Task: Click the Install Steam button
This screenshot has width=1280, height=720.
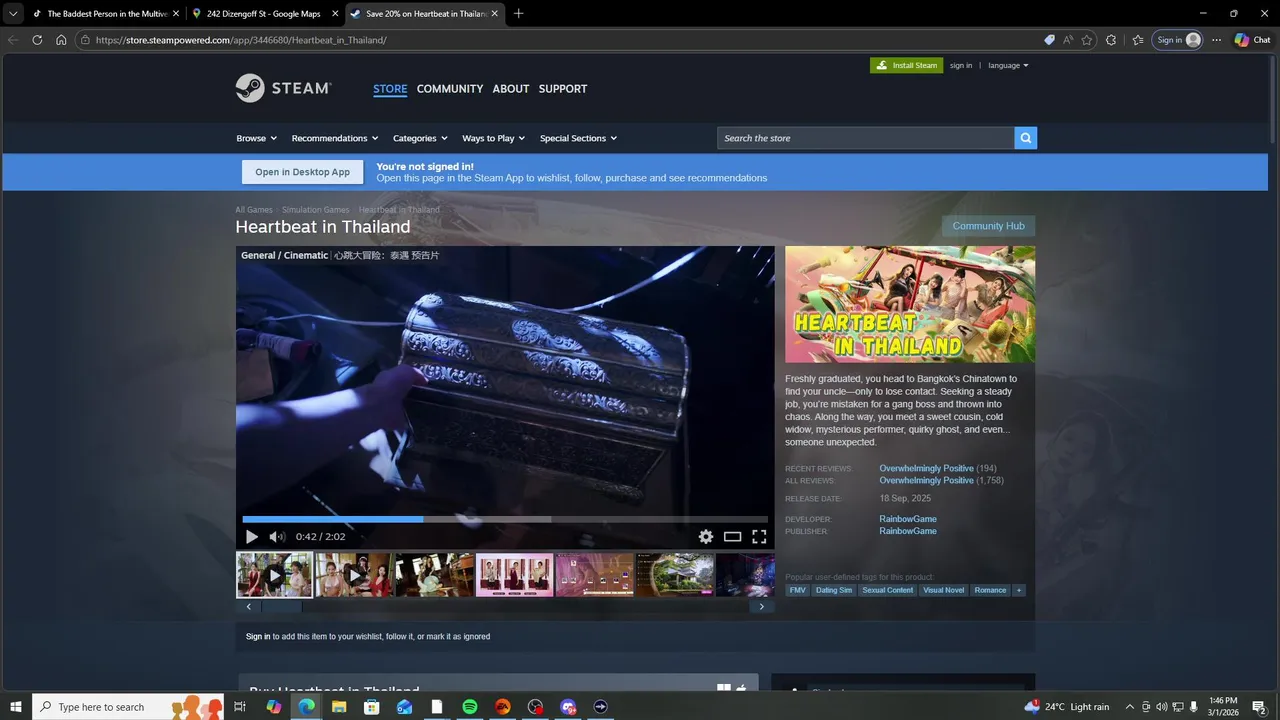Action: (907, 65)
